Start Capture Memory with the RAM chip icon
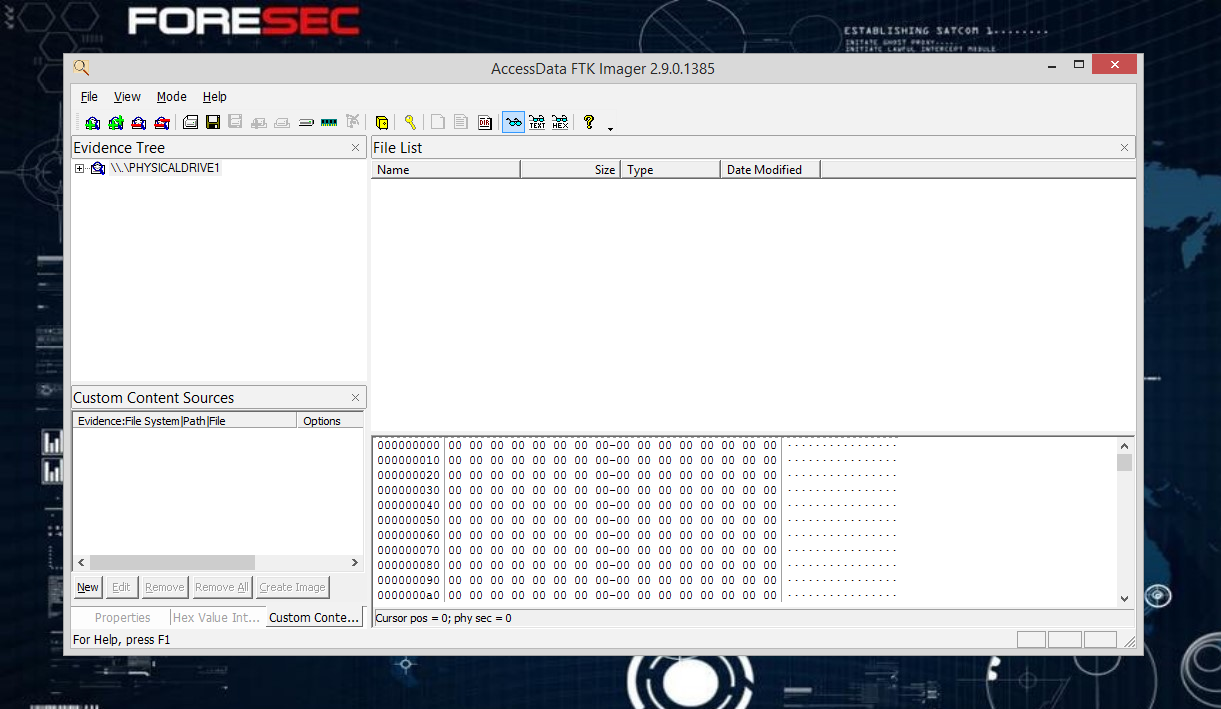The image size is (1221, 709). click(x=329, y=122)
